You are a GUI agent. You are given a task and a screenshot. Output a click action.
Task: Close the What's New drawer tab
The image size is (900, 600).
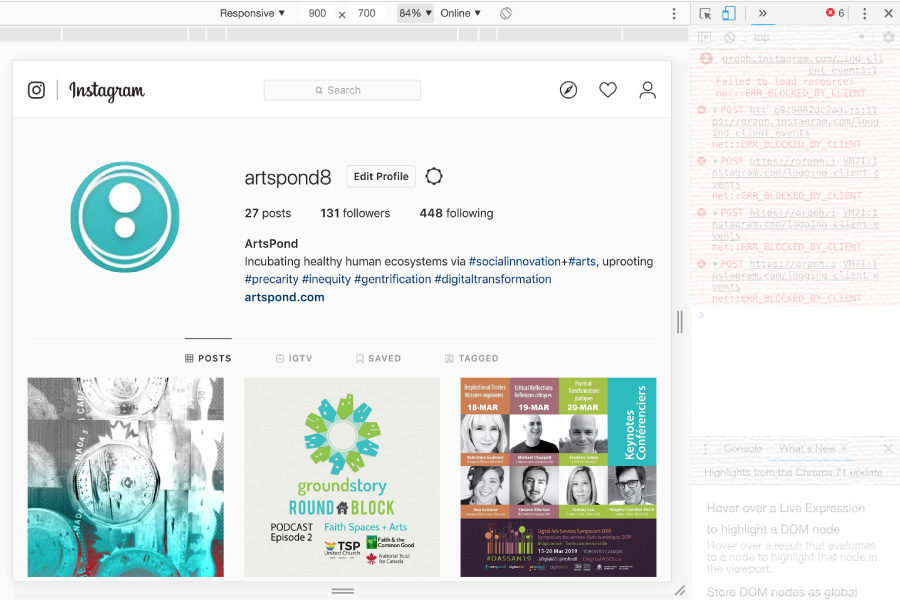pyautogui.click(x=844, y=448)
